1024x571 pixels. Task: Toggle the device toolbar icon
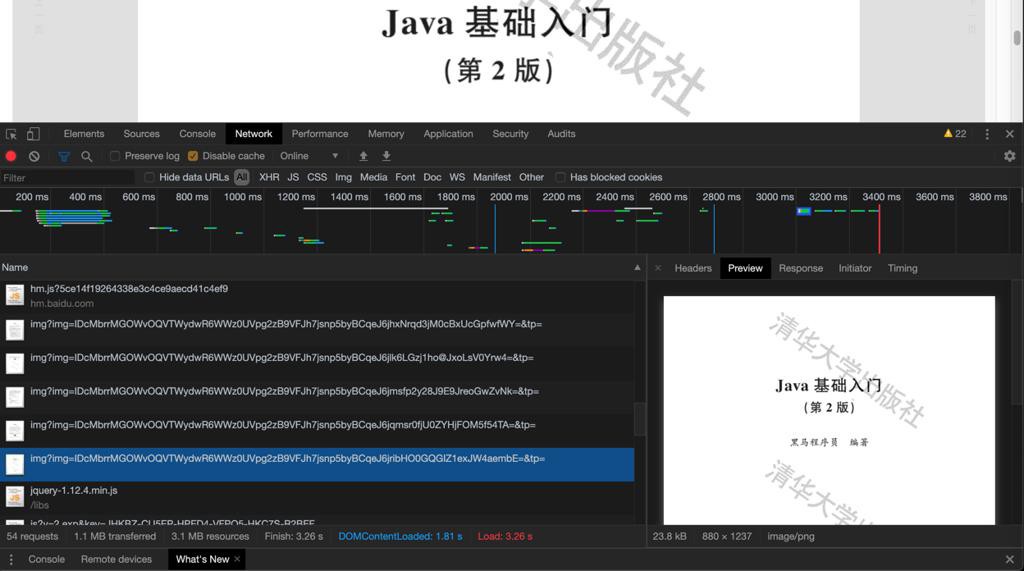33,134
